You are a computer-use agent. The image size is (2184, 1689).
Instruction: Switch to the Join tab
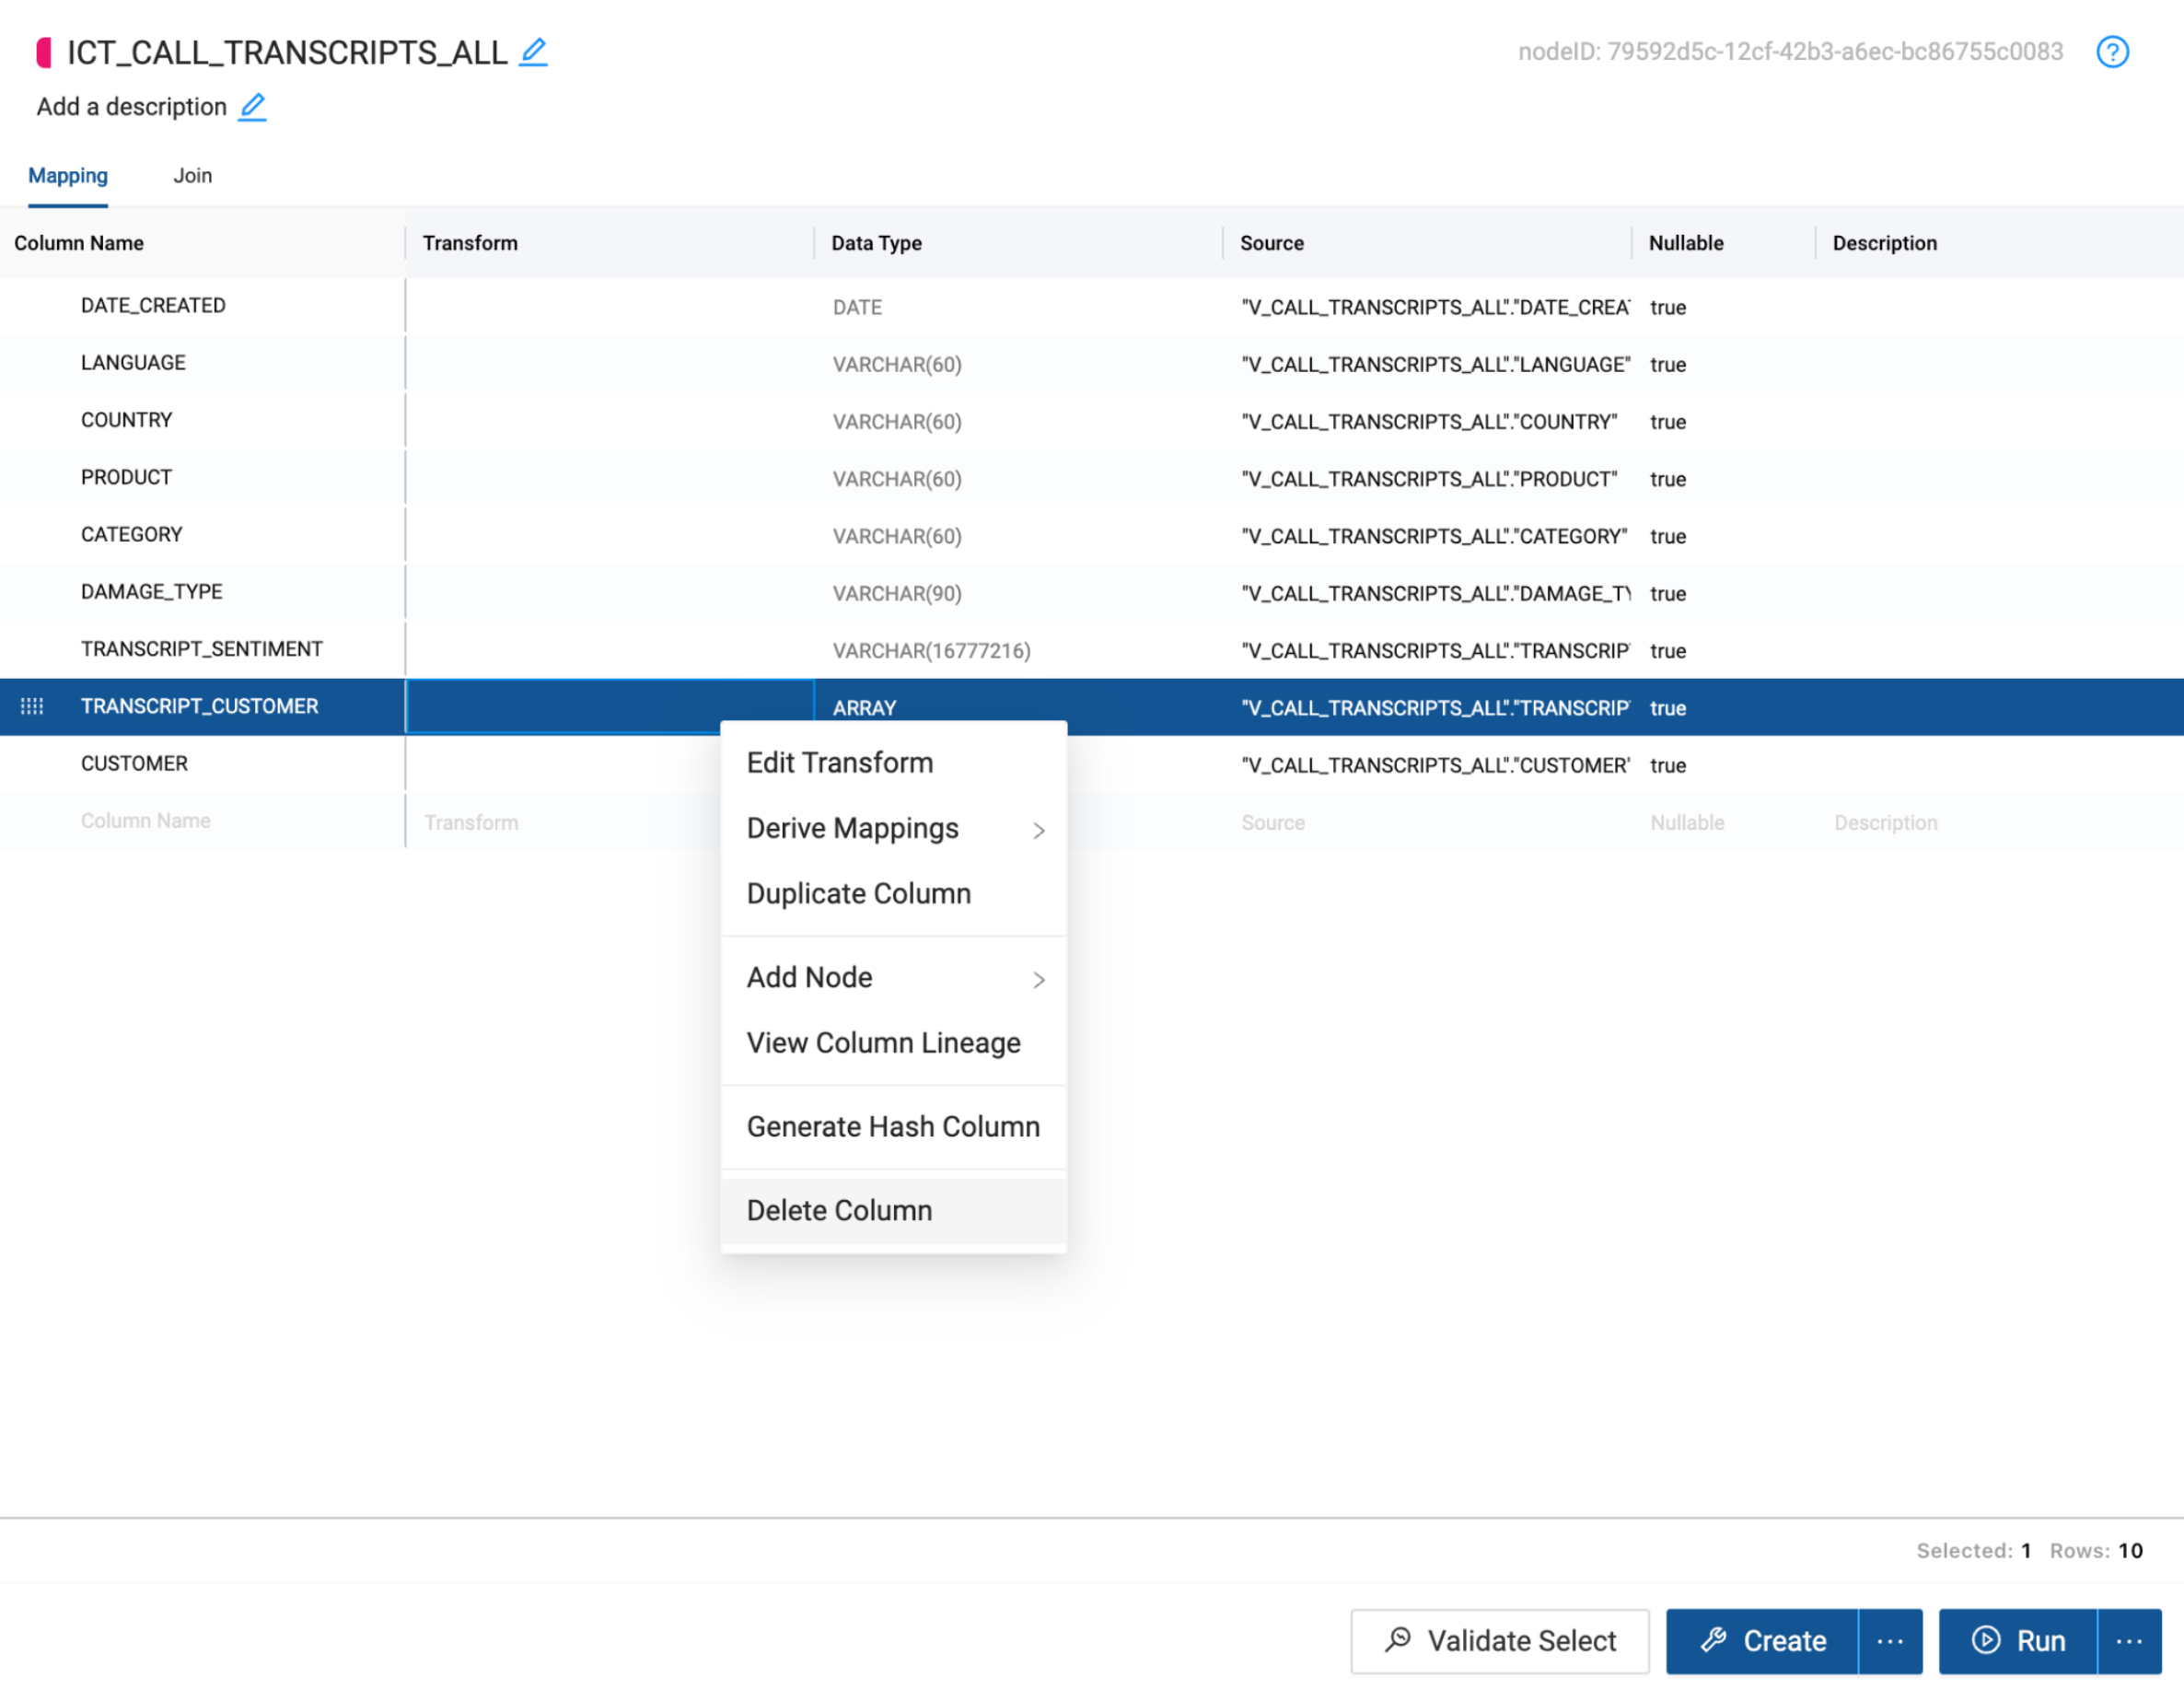click(192, 176)
